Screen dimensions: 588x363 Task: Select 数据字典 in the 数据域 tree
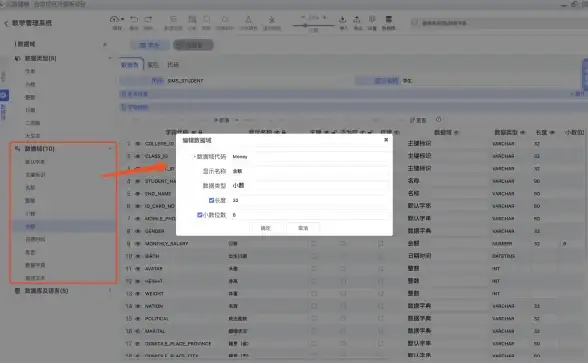point(35,265)
